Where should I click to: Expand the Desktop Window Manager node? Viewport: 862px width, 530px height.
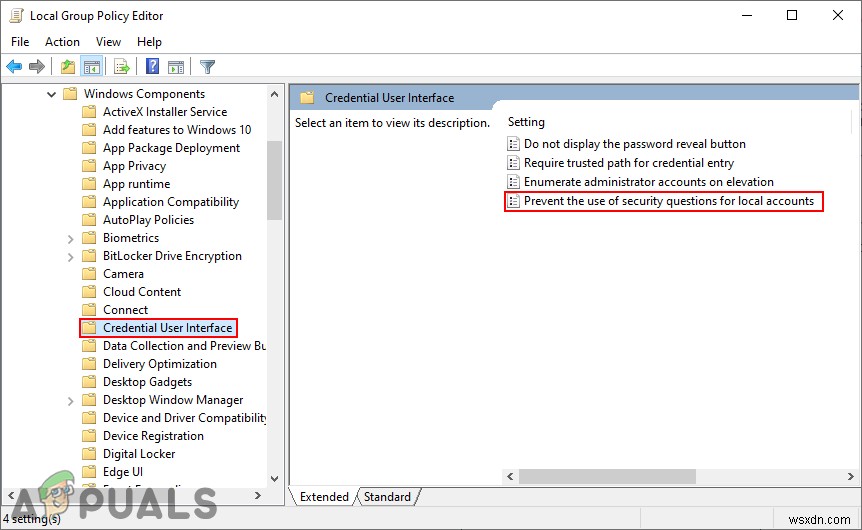pos(70,401)
